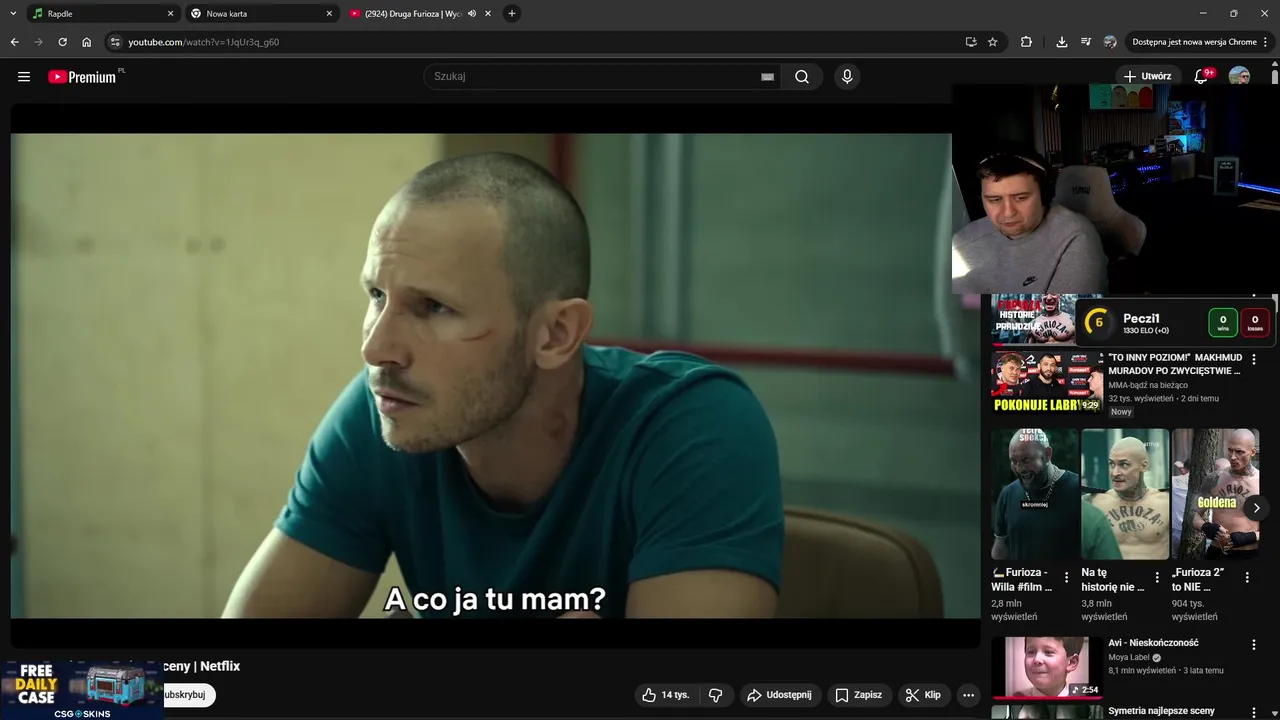Open Moya Label channel link
This screenshot has width=1280, height=720.
coord(1129,657)
